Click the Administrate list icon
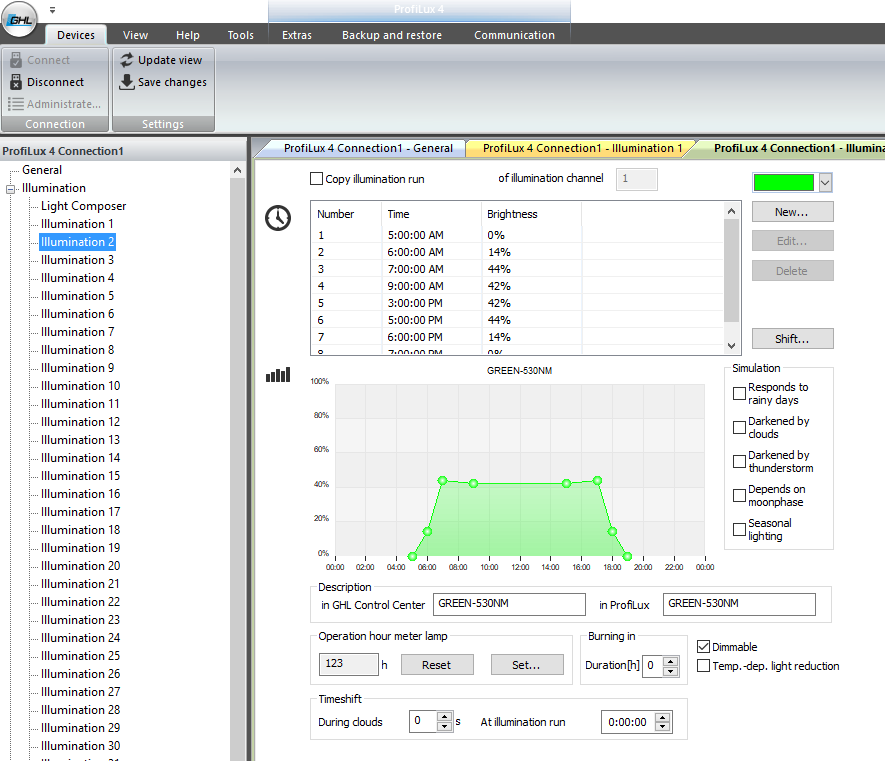885x761 pixels. pyautogui.click(x=16, y=104)
